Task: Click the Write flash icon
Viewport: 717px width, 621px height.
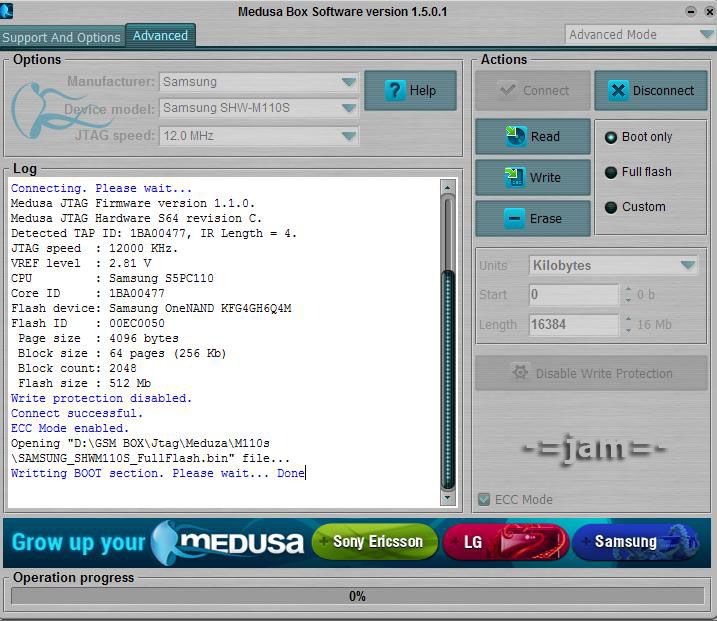Action: click(514, 177)
